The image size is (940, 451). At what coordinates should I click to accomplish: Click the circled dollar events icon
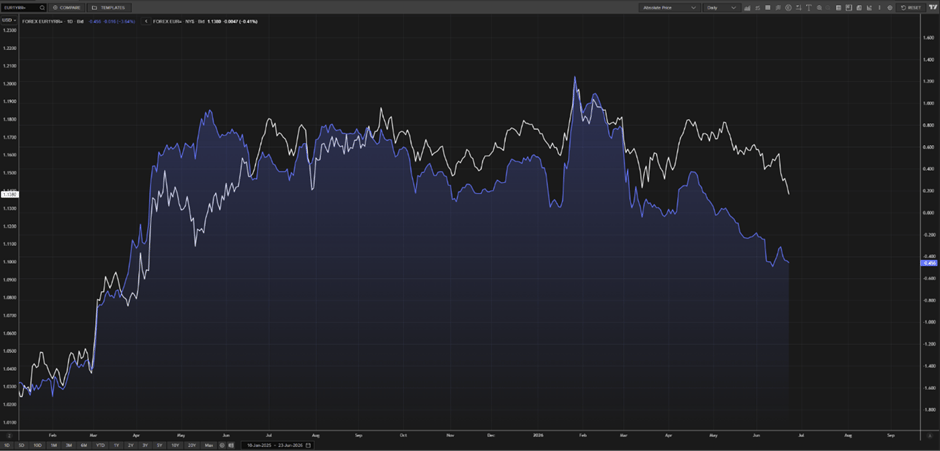788,8
